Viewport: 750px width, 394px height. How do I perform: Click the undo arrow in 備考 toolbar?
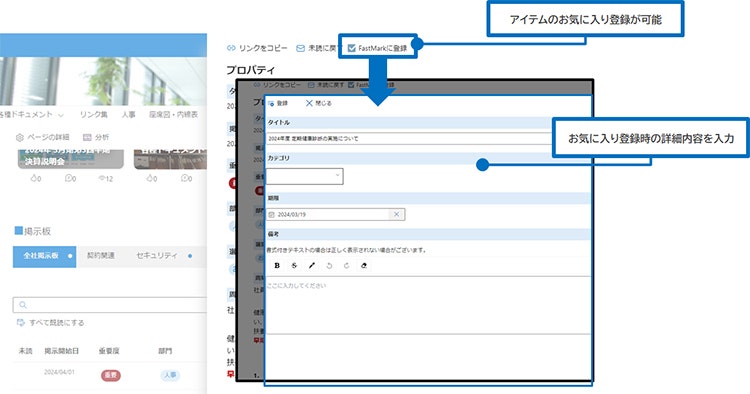click(329, 265)
